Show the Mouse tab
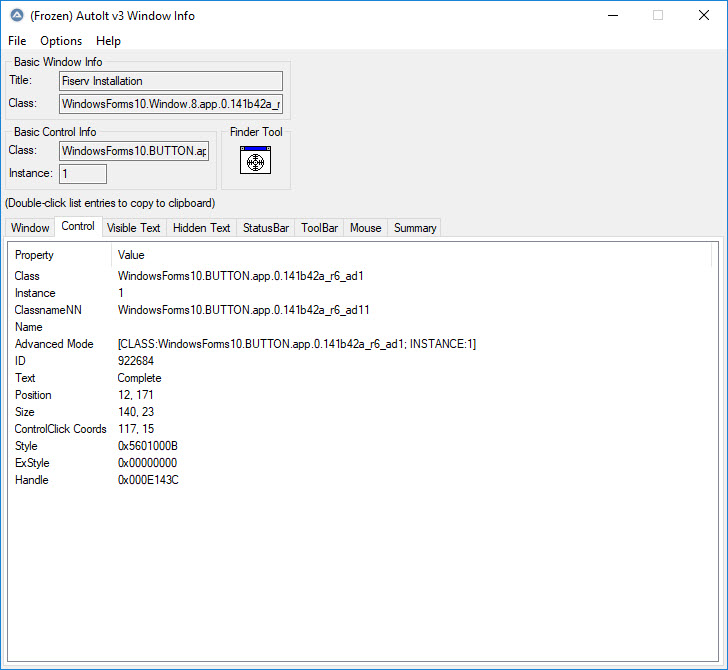Image resolution: width=728 pixels, height=670 pixels. [365, 228]
